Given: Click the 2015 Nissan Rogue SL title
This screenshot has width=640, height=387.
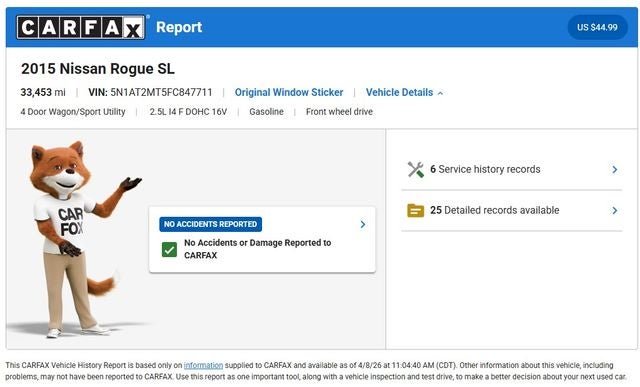Looking at the screenshot, I should [x=98, y=69].
